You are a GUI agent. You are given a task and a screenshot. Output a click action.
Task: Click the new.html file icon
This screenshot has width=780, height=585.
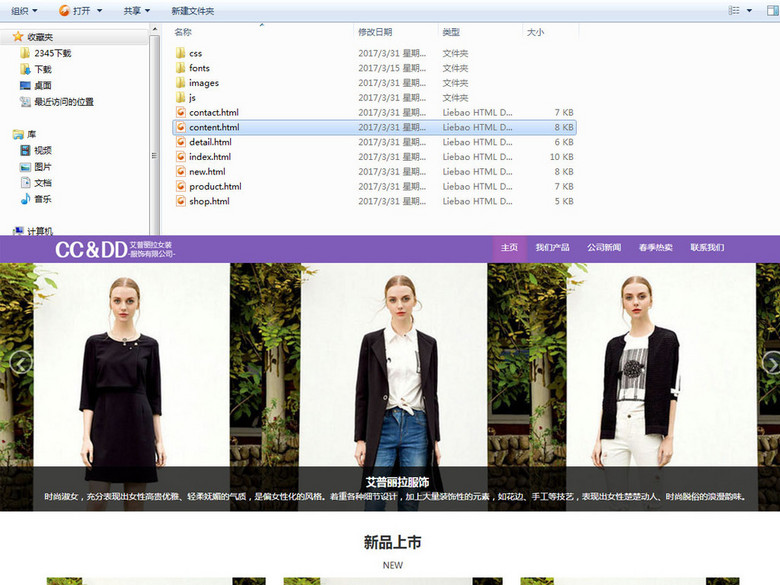(181, 172)
